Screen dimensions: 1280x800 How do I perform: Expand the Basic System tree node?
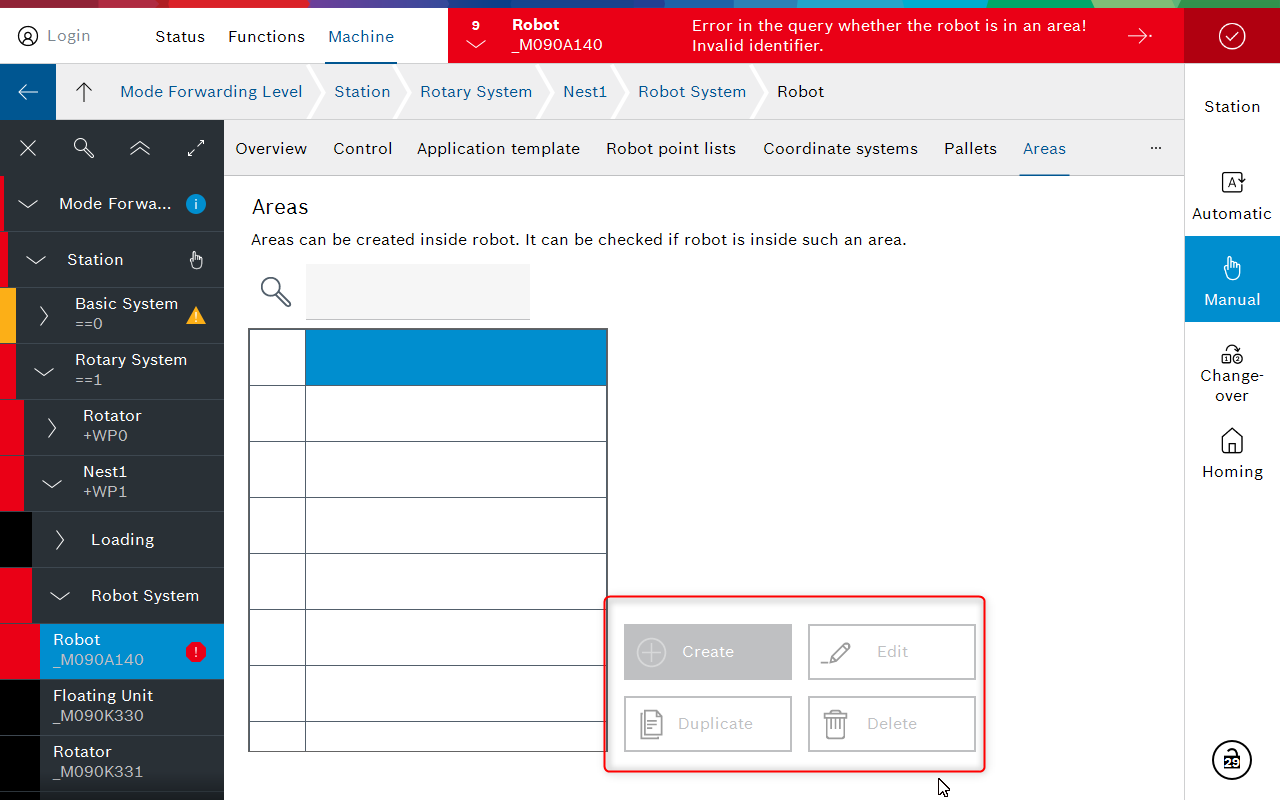pos(44,316)
